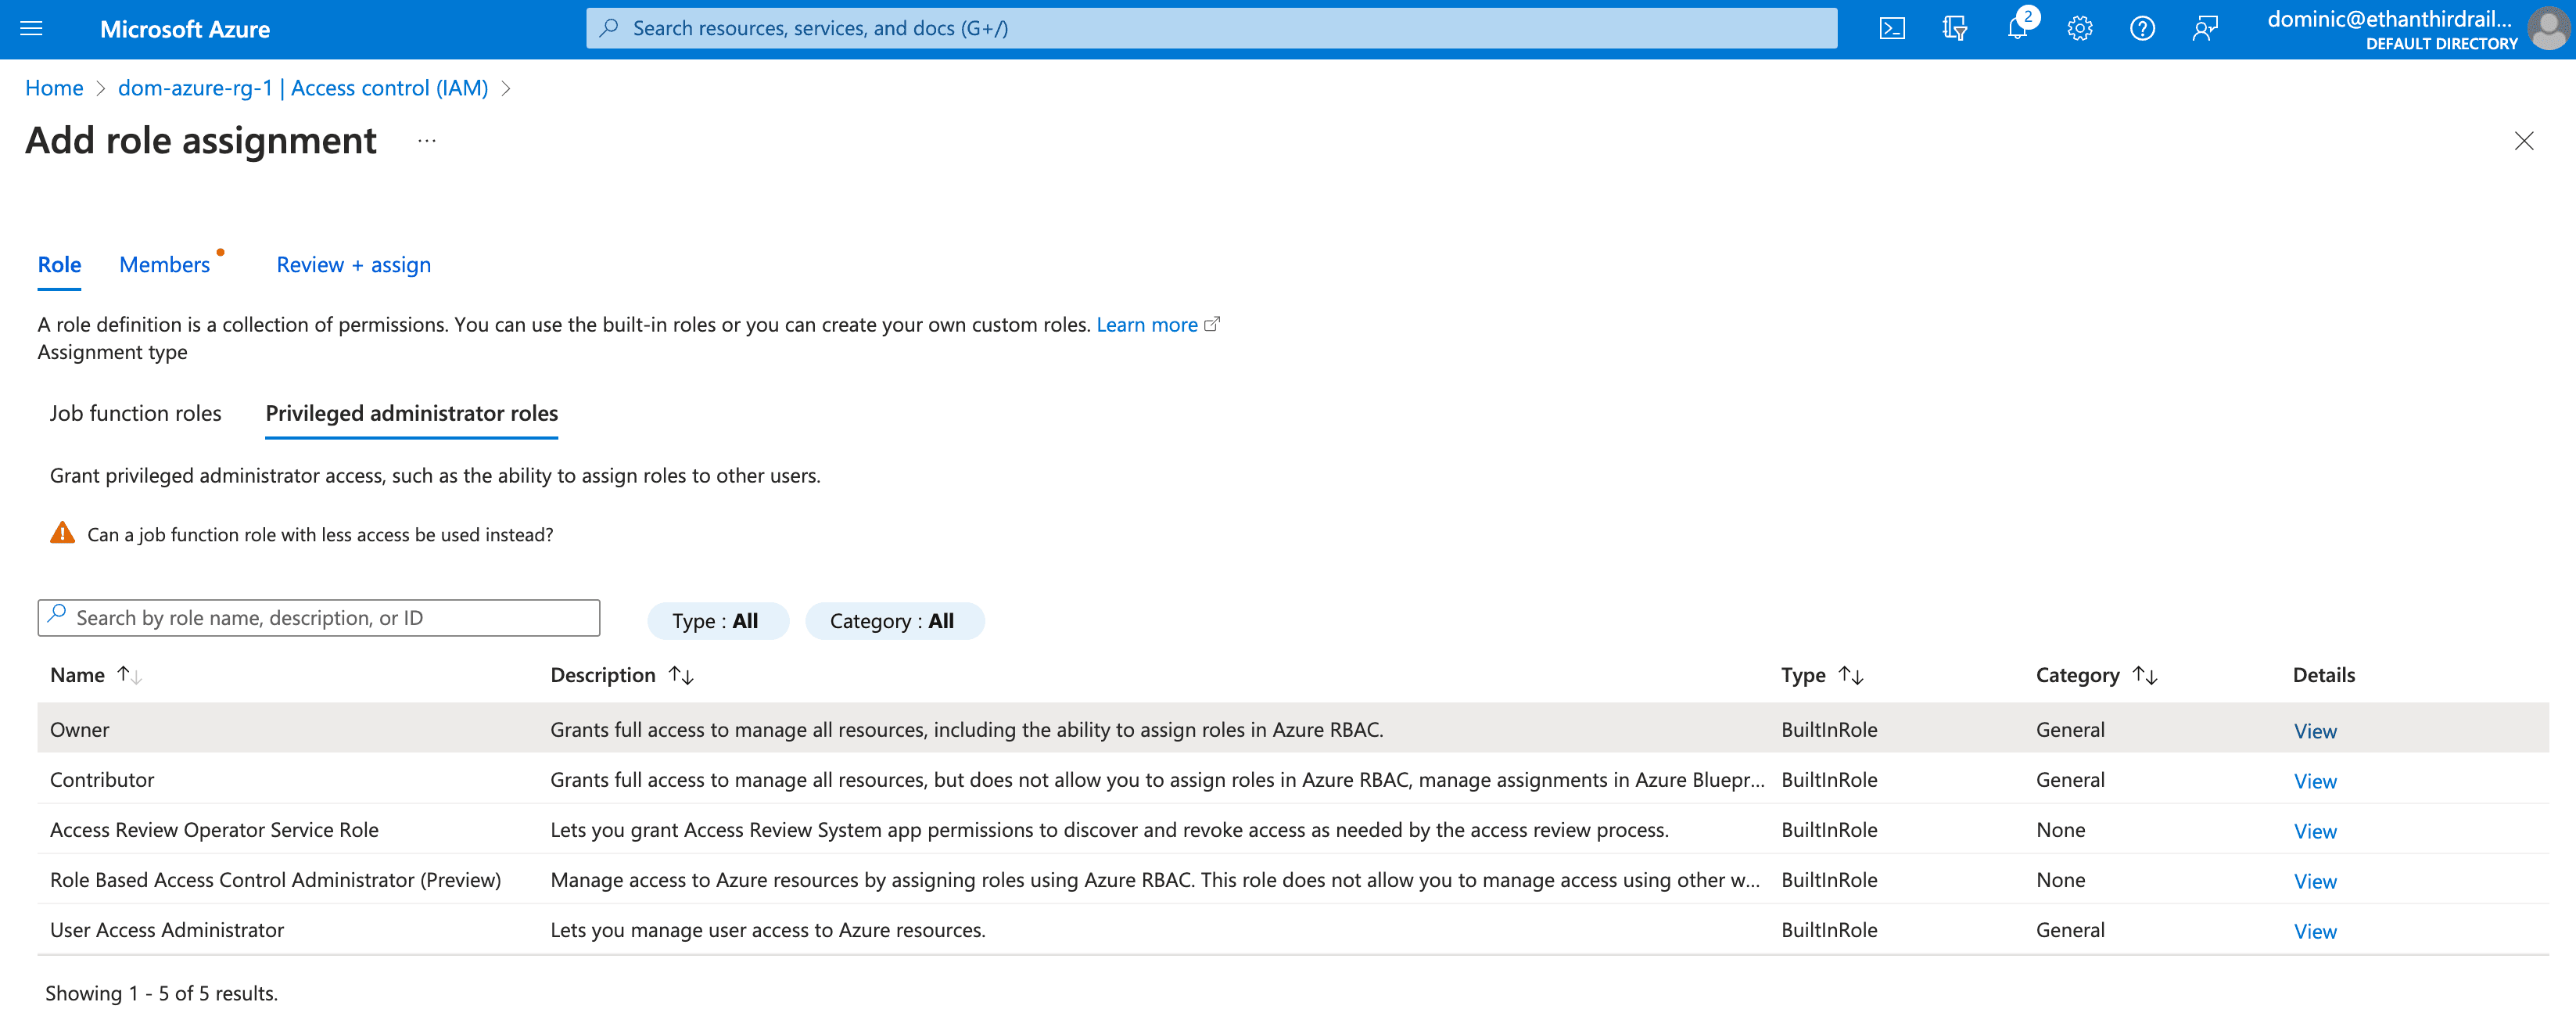The height and width of the screenshot is (1020, 2576).
Task: Click the role search input field
Action: pos(319,618)
